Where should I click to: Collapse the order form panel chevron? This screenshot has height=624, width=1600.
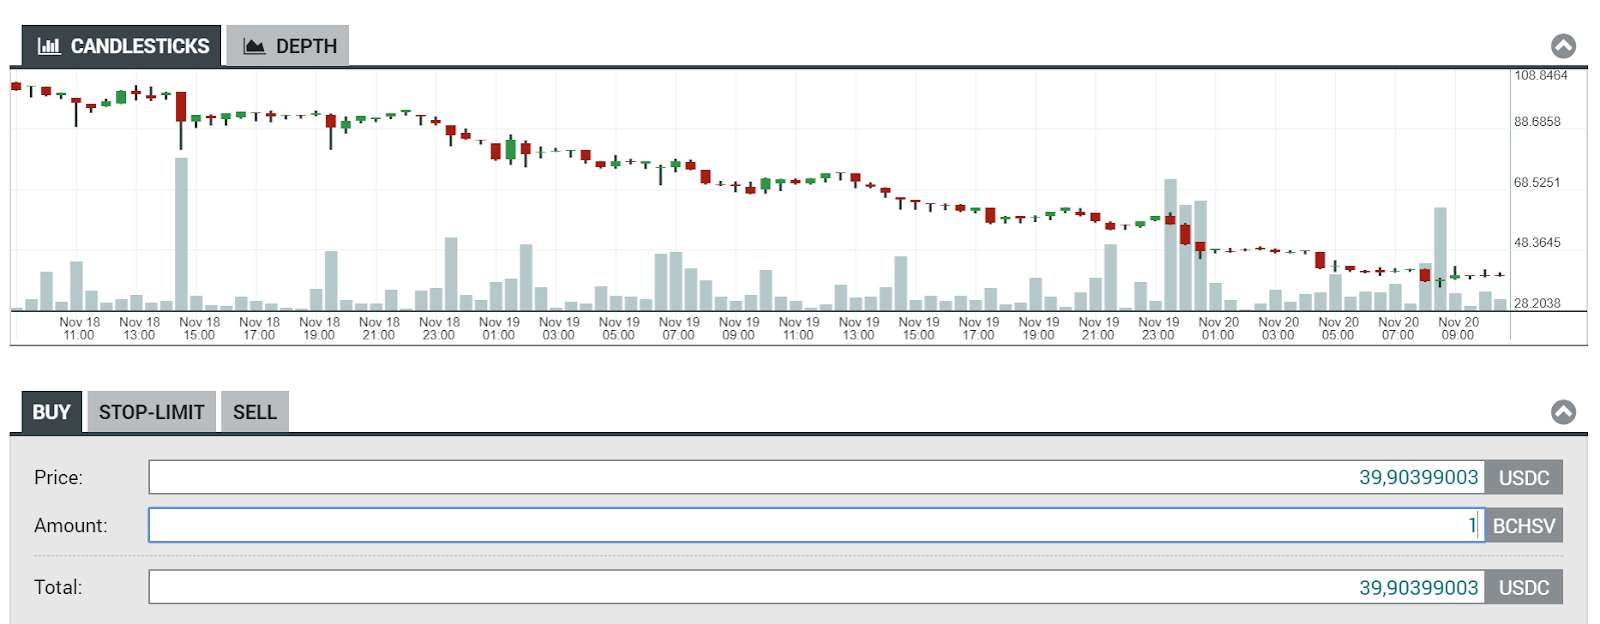pos(1563,412)
